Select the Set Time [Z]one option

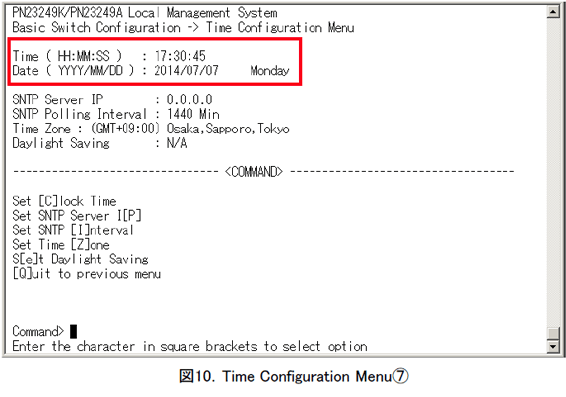(x=61, y=245)
